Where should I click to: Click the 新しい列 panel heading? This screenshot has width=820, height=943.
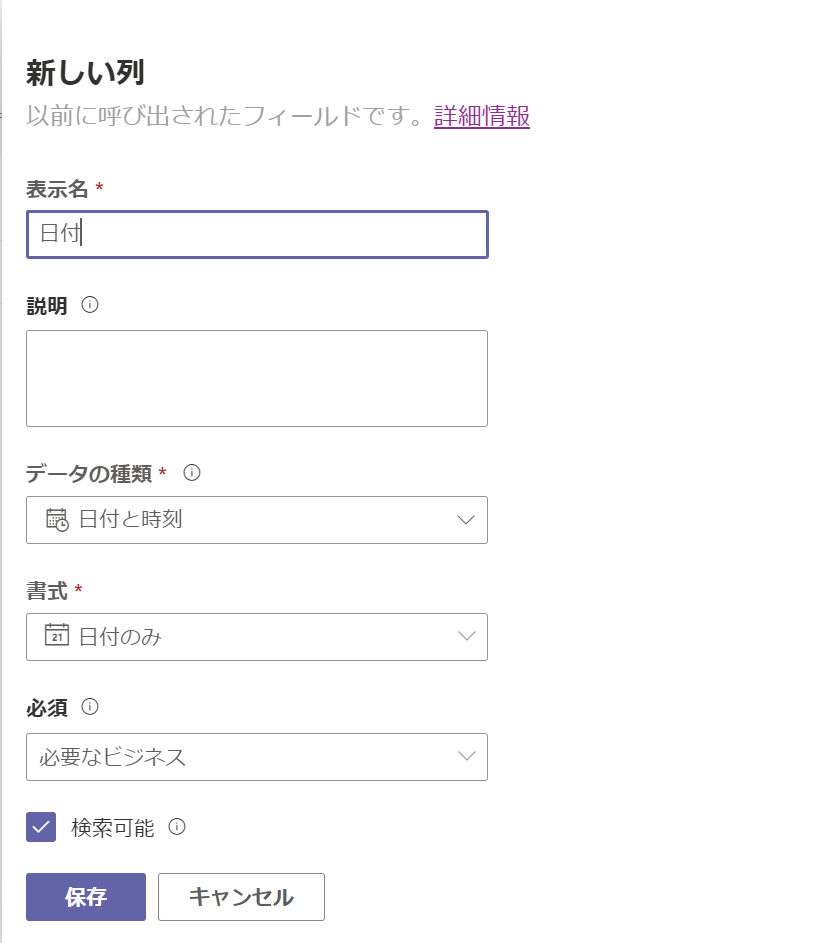coord(86,73)
